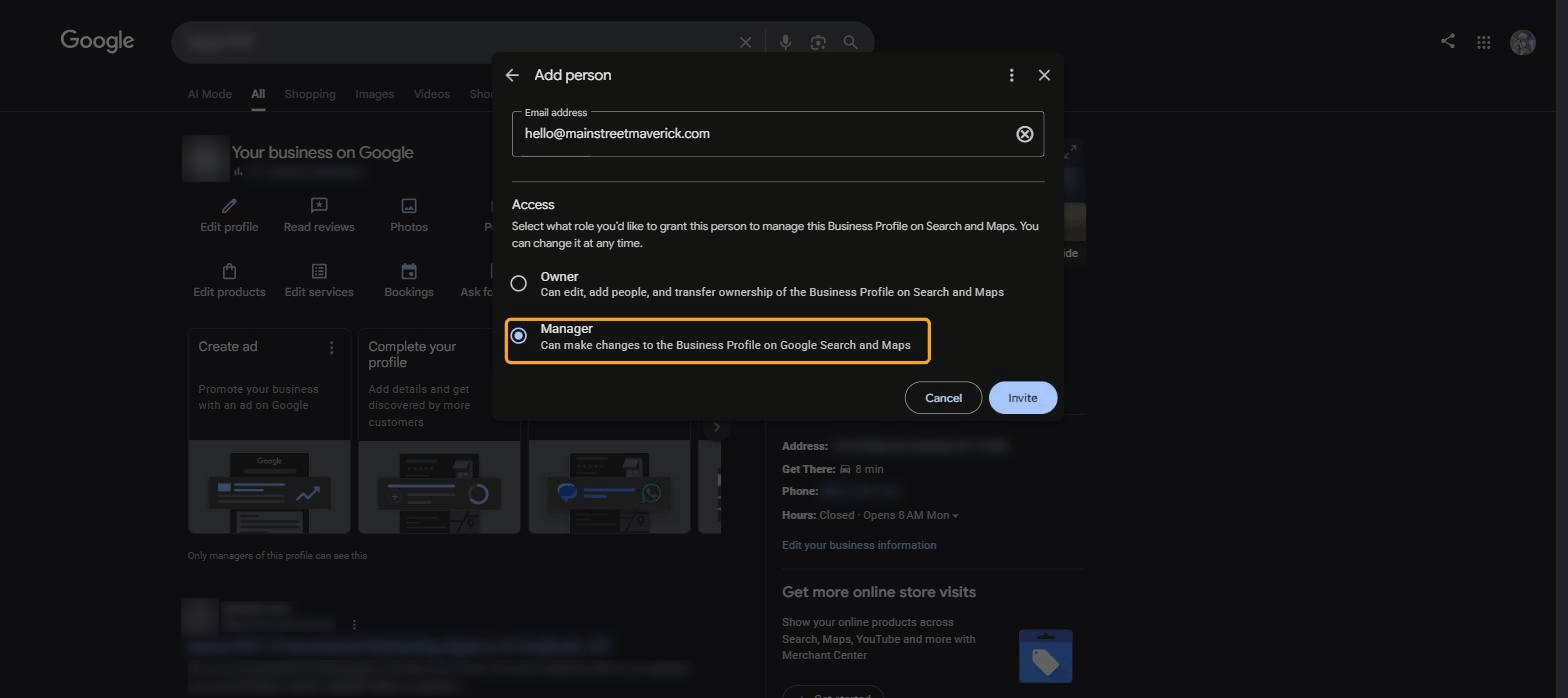Cancel adding the person
The image size is (1568, 698).
click(x=943, y=398)
